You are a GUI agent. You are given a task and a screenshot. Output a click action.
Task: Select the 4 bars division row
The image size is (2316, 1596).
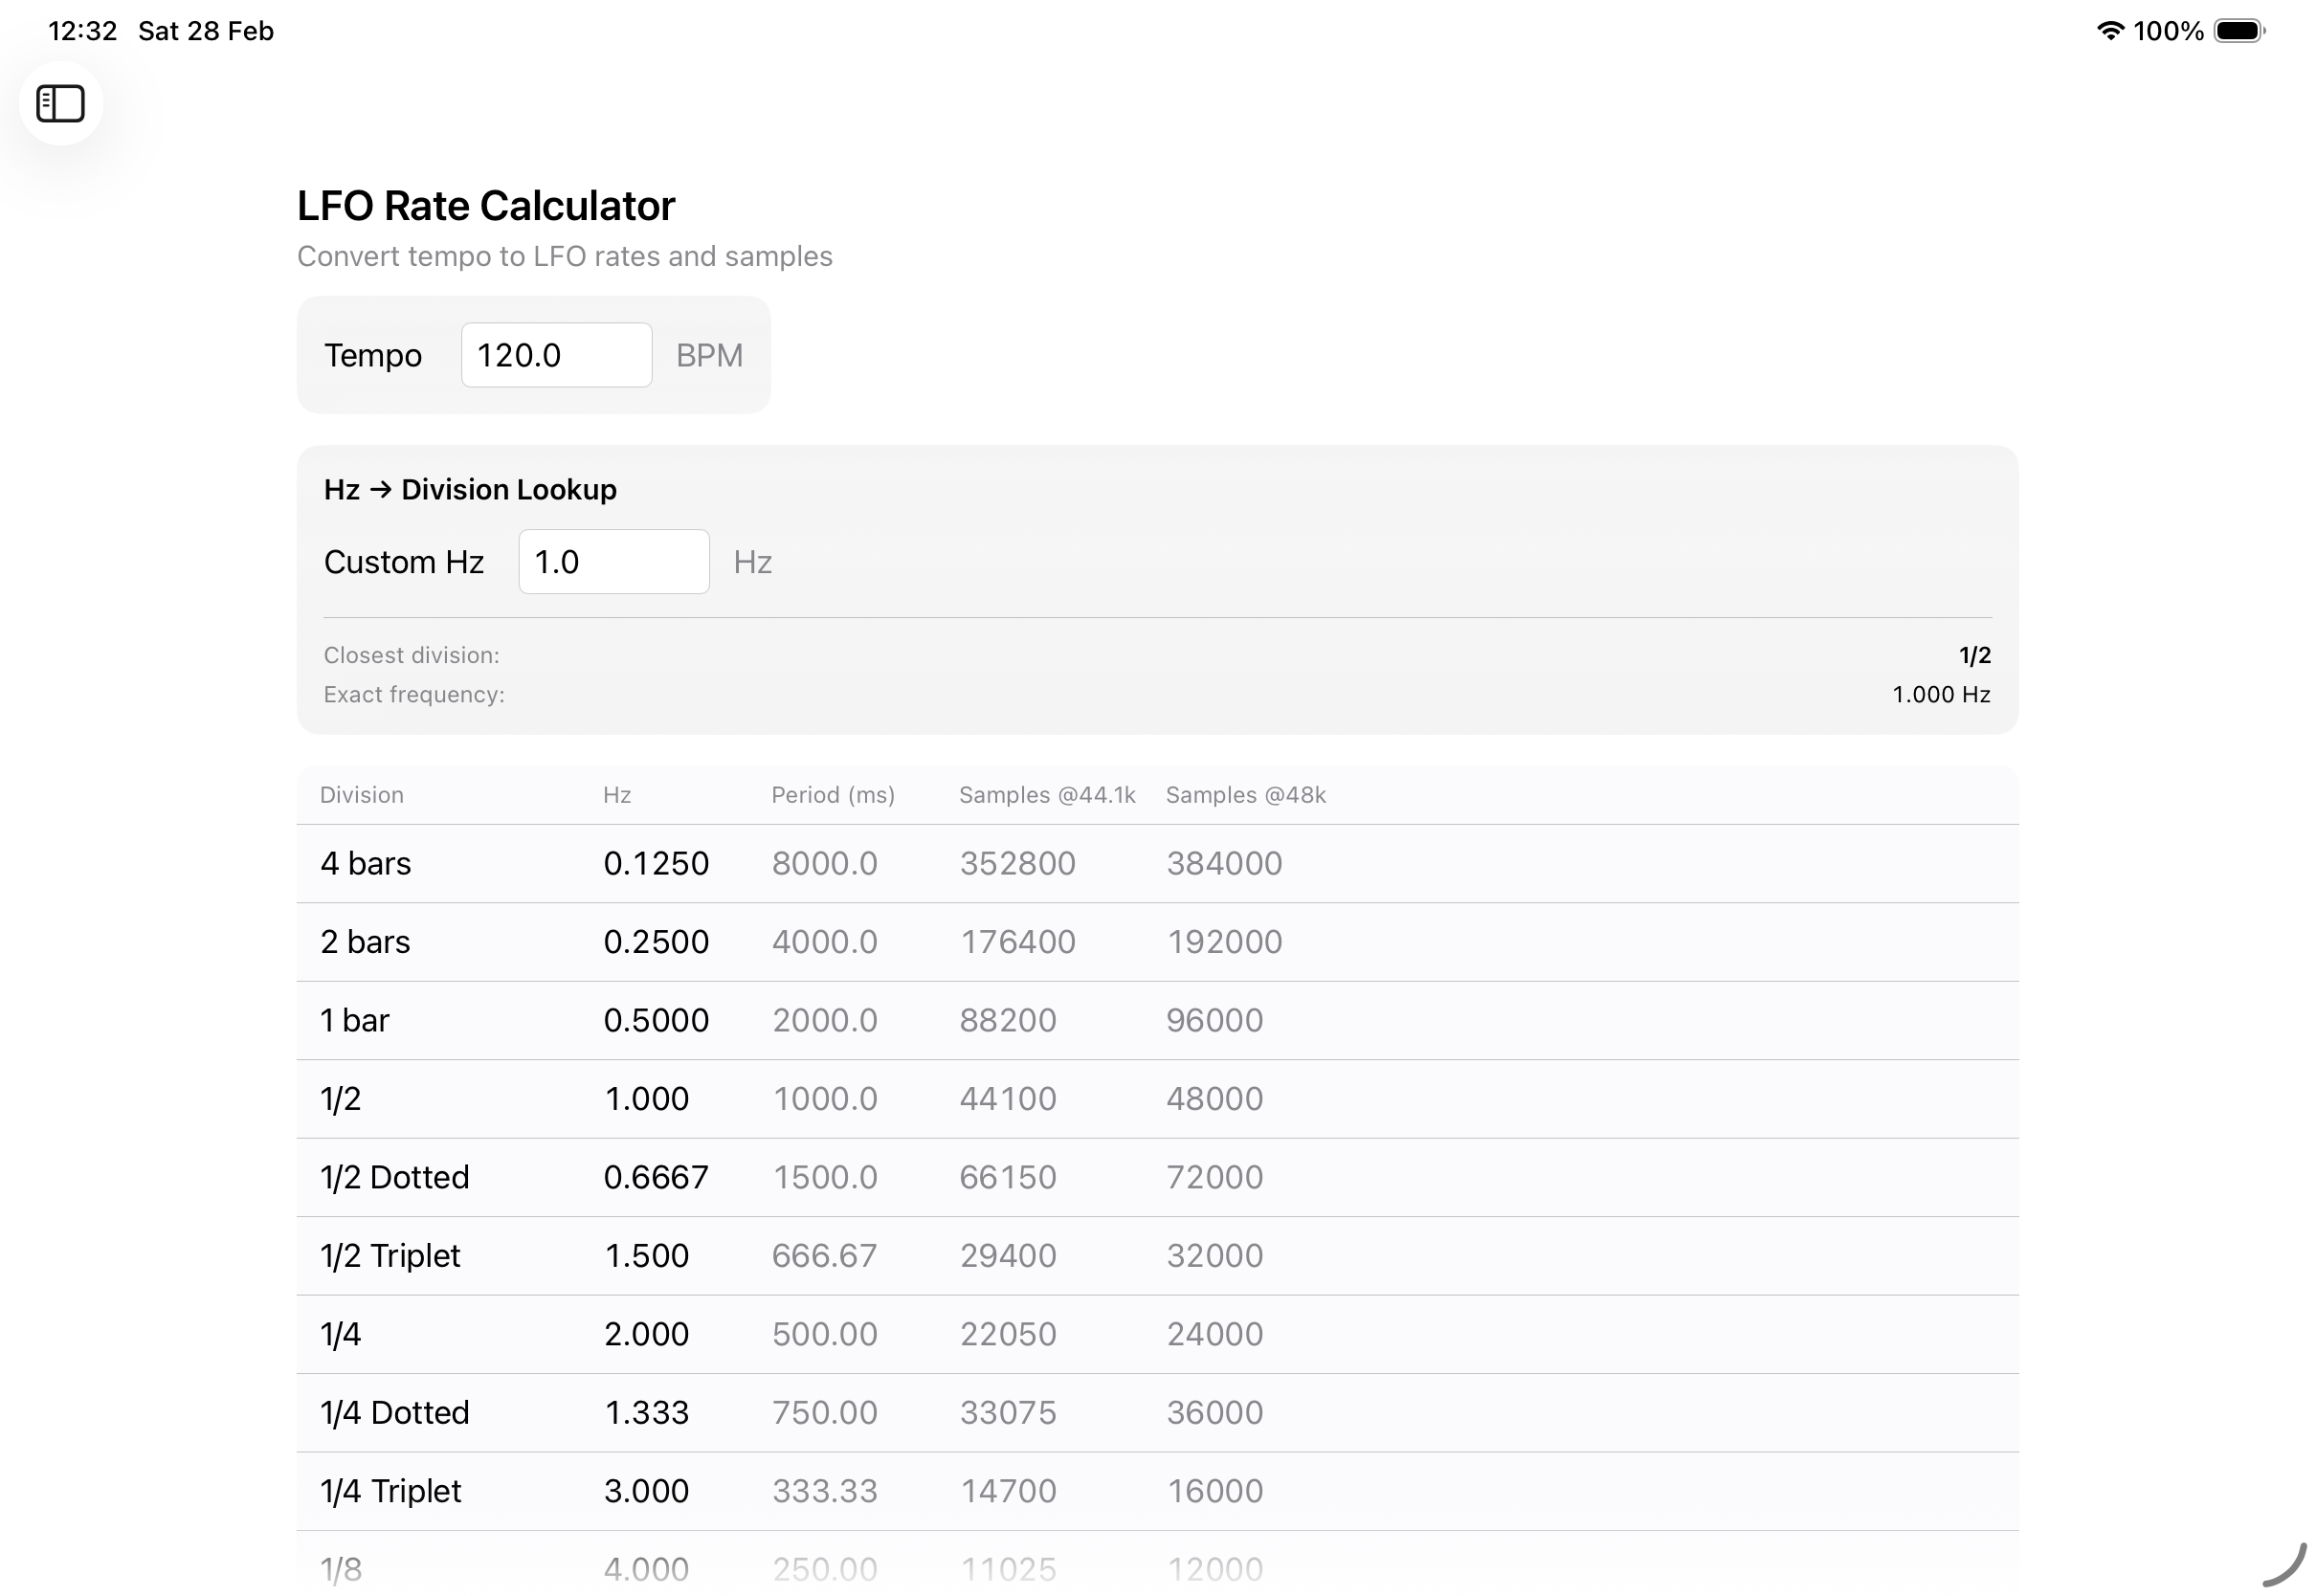(x=365, y=863)
